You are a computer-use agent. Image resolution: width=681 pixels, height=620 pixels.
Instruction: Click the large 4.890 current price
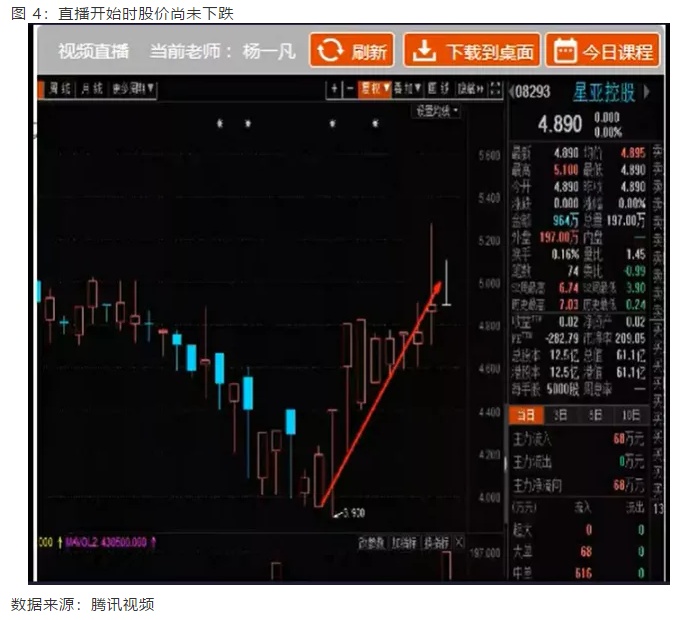560,124
